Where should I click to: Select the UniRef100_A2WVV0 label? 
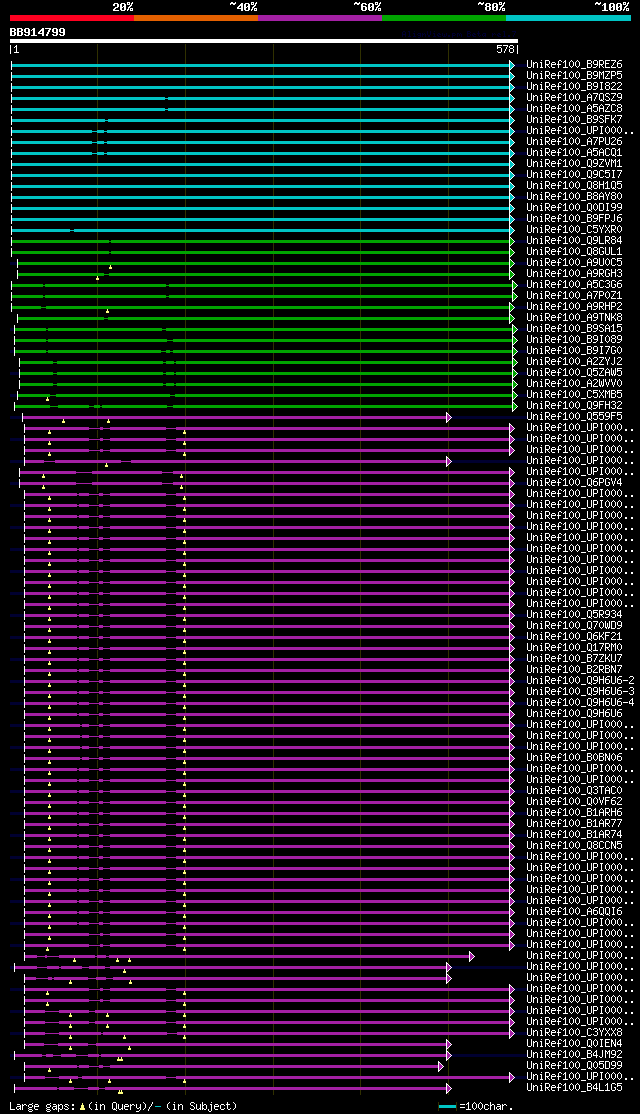pyautogui.click(x=575, y=384)
